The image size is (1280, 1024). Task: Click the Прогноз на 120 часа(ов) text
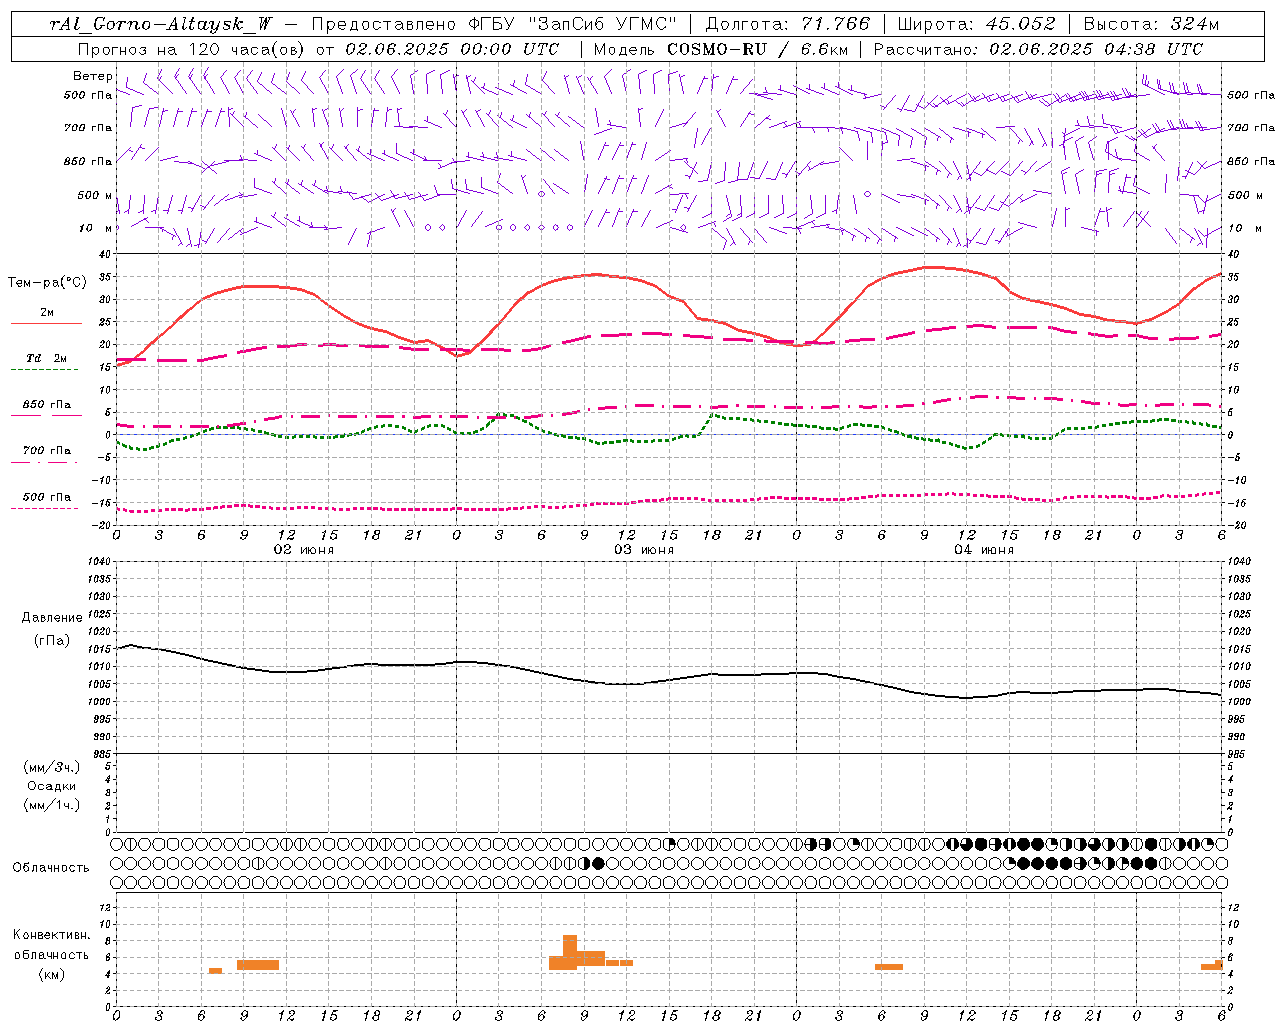(192, 49)
